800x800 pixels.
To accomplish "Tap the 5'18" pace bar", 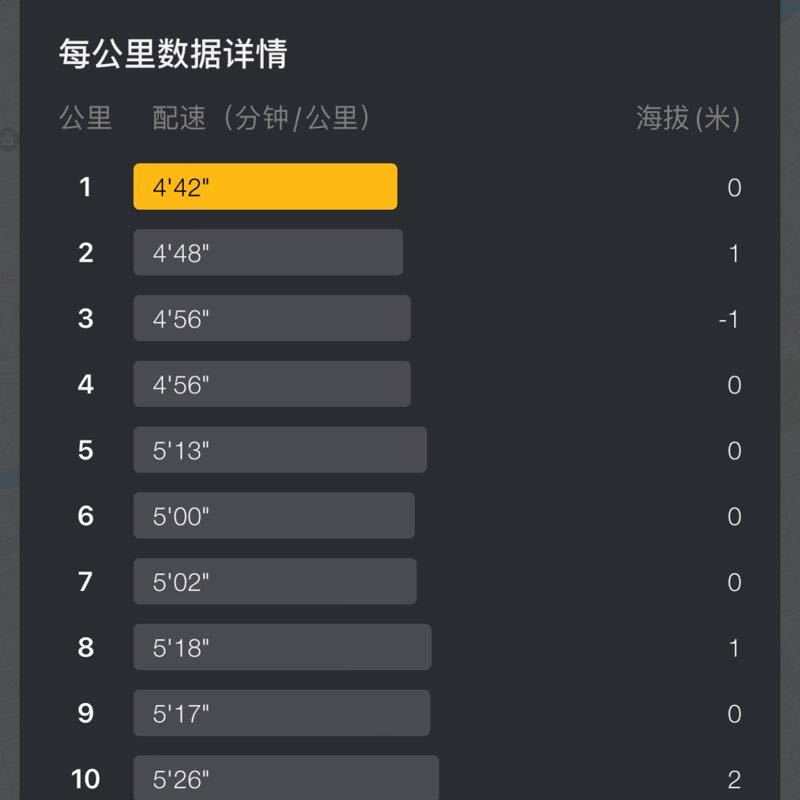I will click(282, 648).
